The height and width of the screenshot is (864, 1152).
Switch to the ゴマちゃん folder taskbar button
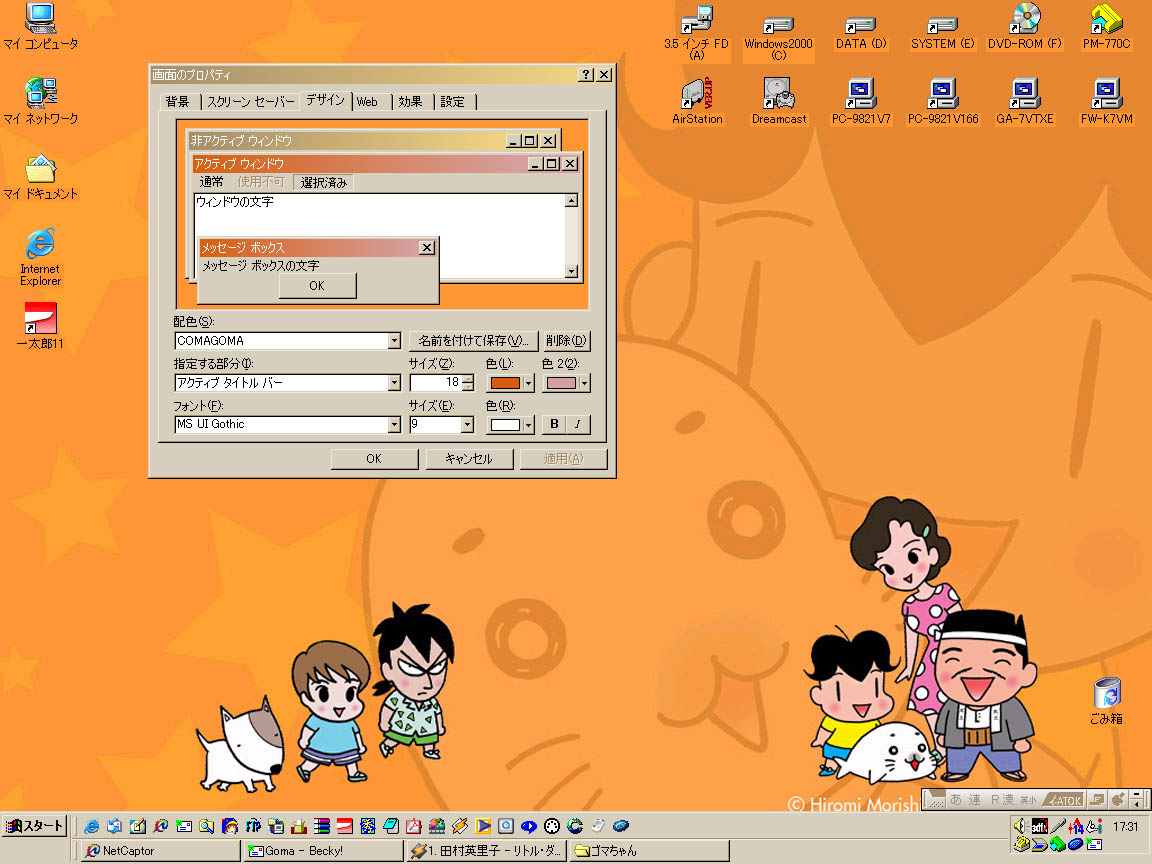tap(650, 851)
